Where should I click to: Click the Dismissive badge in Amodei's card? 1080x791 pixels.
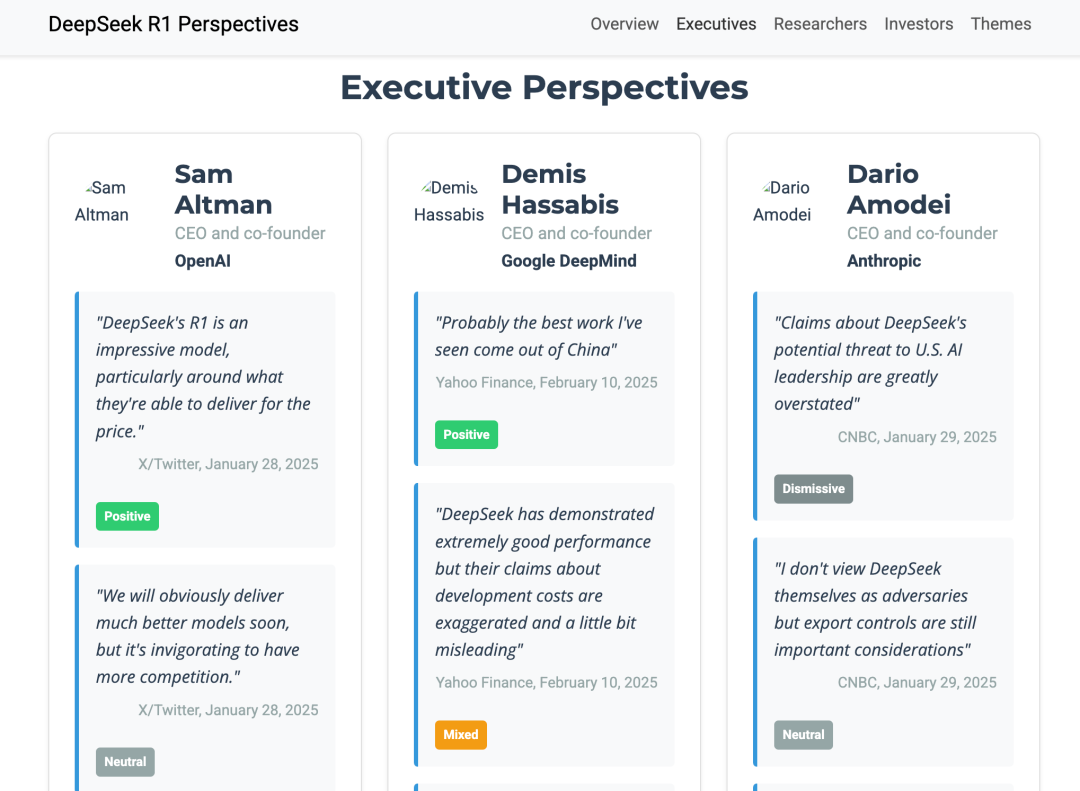(x=813, y=489)
